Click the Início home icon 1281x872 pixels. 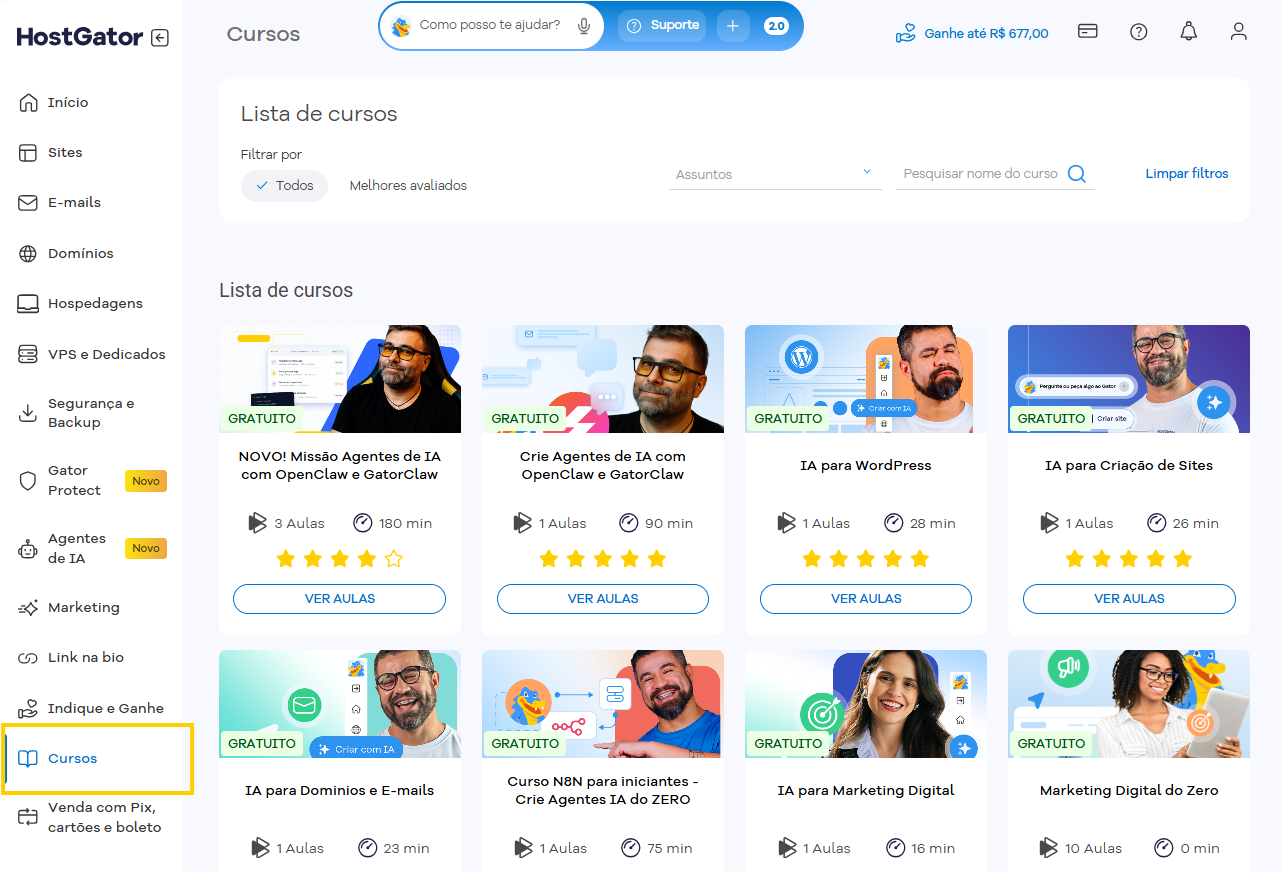coord(28,102)
